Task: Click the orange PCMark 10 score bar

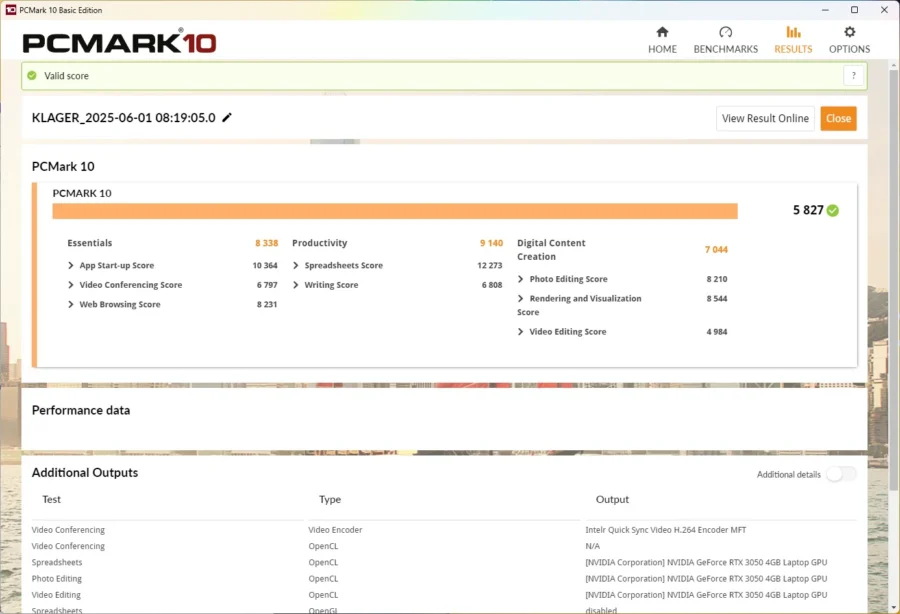Action: tap(395, 211)
